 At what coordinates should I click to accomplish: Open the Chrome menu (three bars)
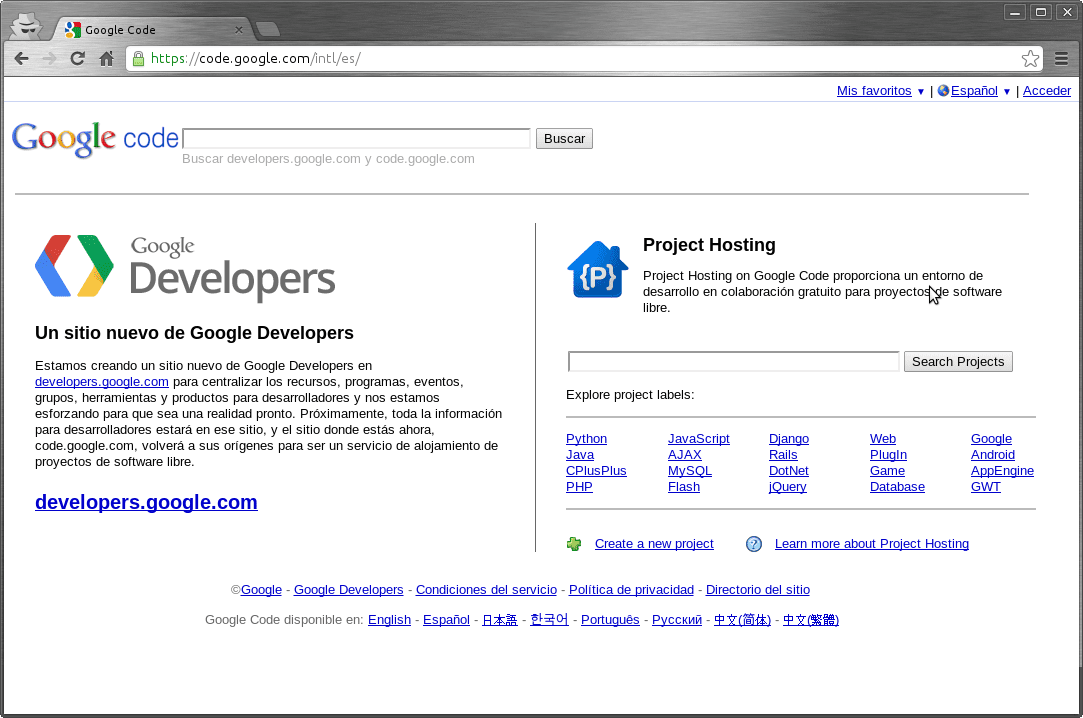pos(1062,59)
